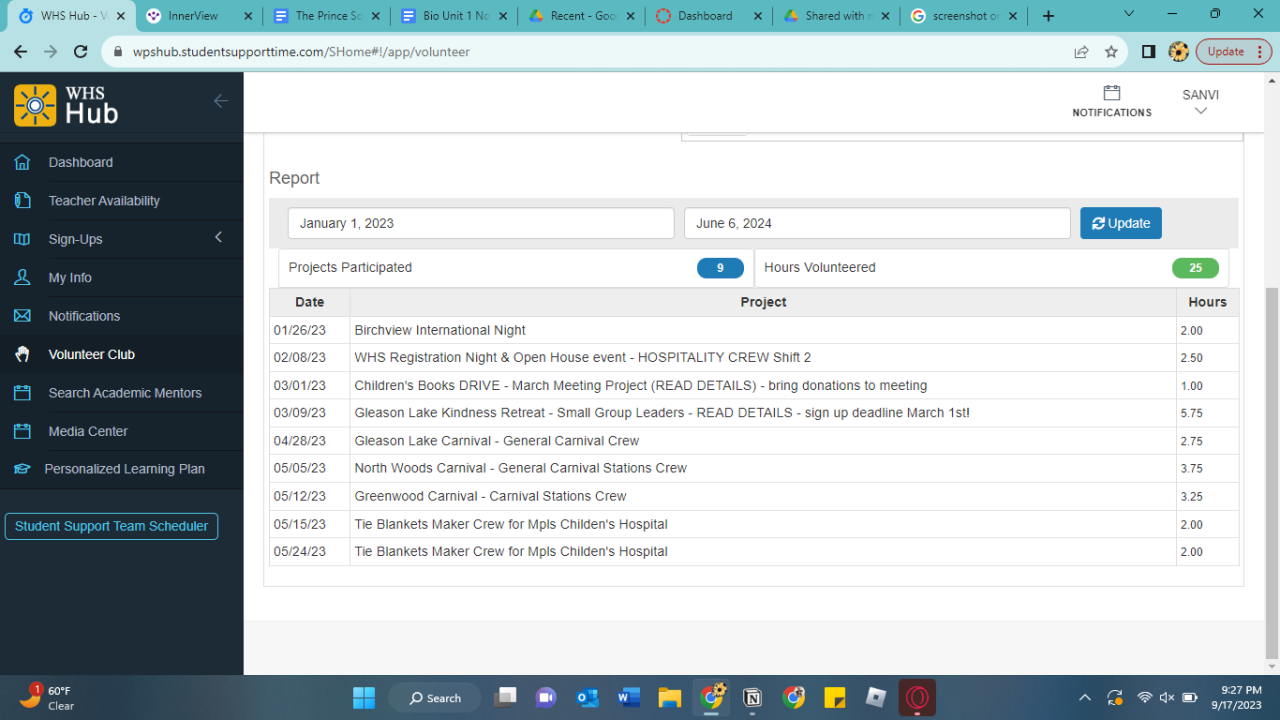This screenshot has width=1280, height=720.
Task: Click the Hours Volunteered badge 25
Action: [x=1195, y=268]
